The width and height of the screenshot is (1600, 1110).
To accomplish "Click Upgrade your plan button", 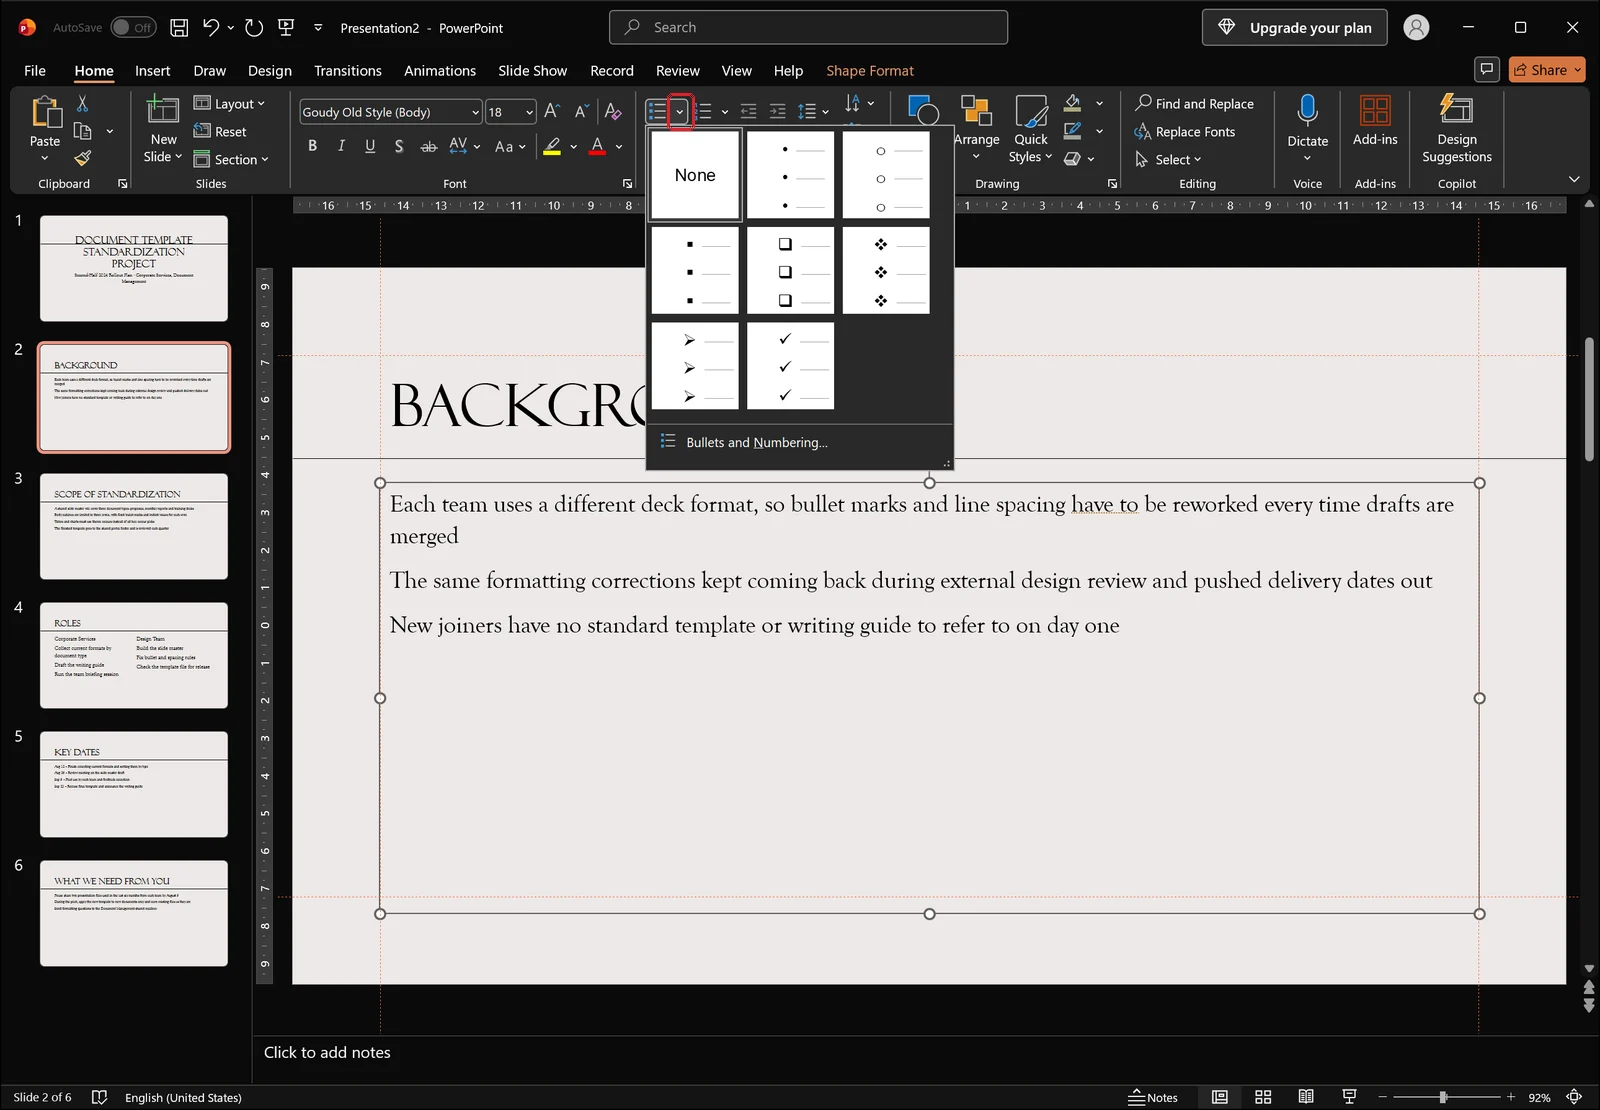I will (1295, 28).
